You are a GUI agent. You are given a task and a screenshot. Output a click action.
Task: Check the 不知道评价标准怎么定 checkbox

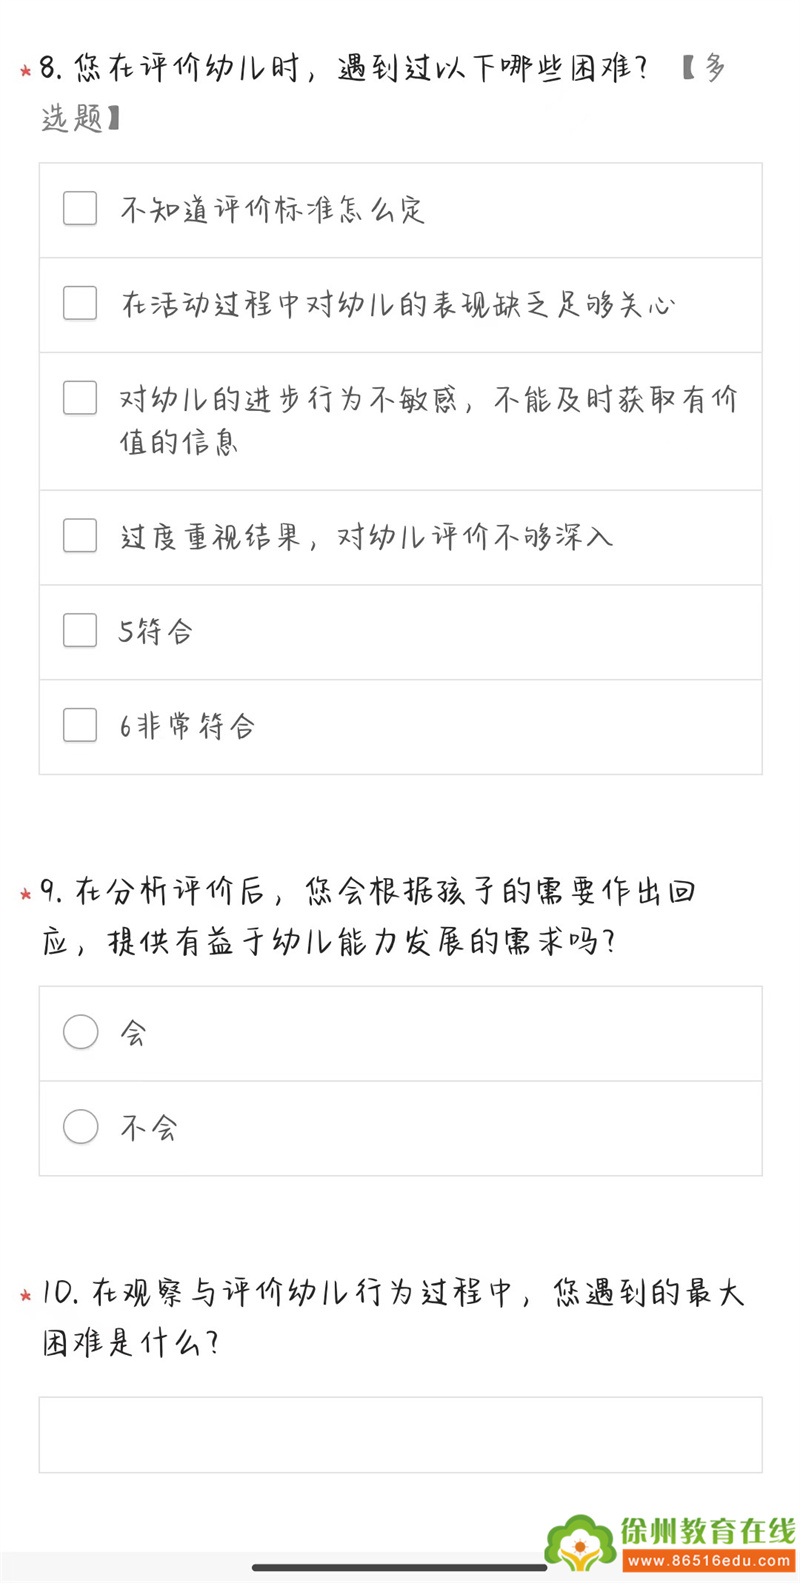point(80,209)
